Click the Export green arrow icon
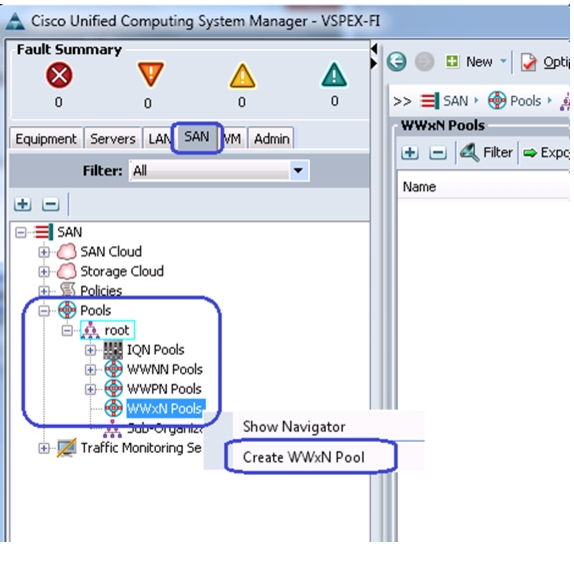Viewport: 574px width, 573px height. pos(530,153)
